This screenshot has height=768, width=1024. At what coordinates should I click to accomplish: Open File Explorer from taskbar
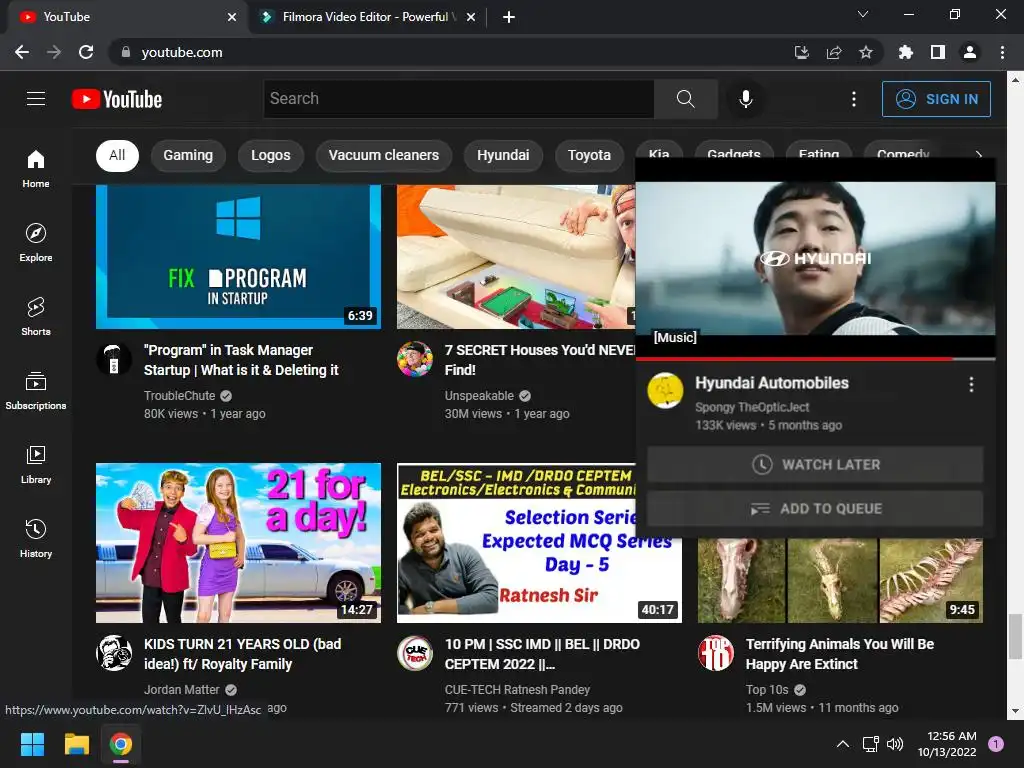click(76, 744)
